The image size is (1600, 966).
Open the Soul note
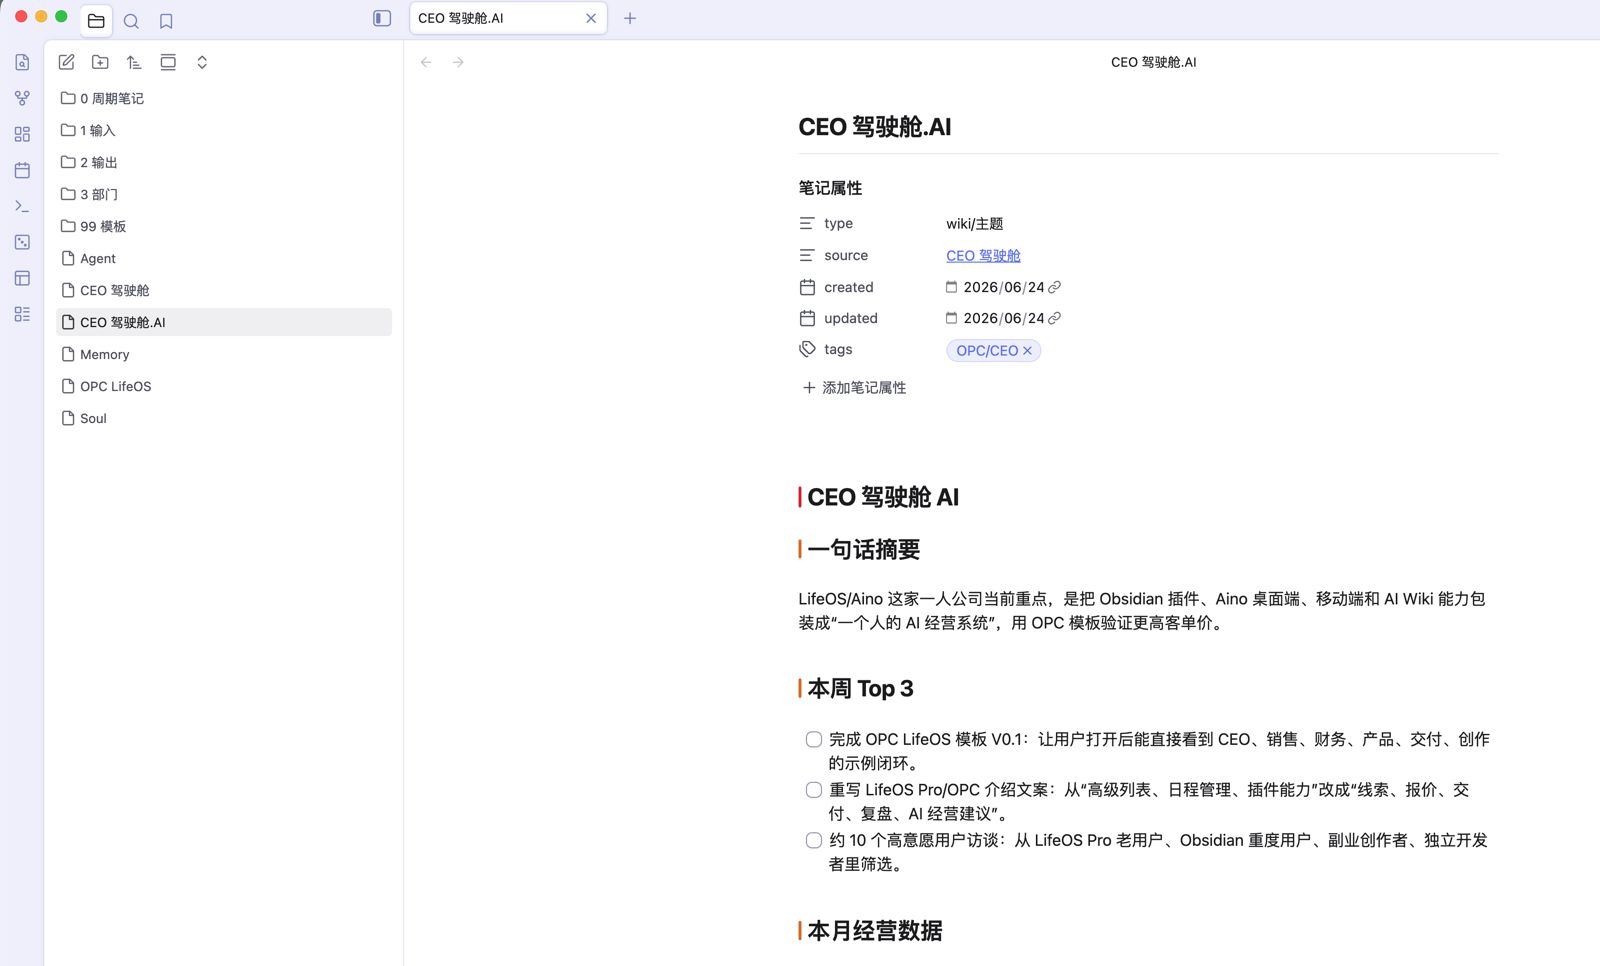(x=224, y=418)
